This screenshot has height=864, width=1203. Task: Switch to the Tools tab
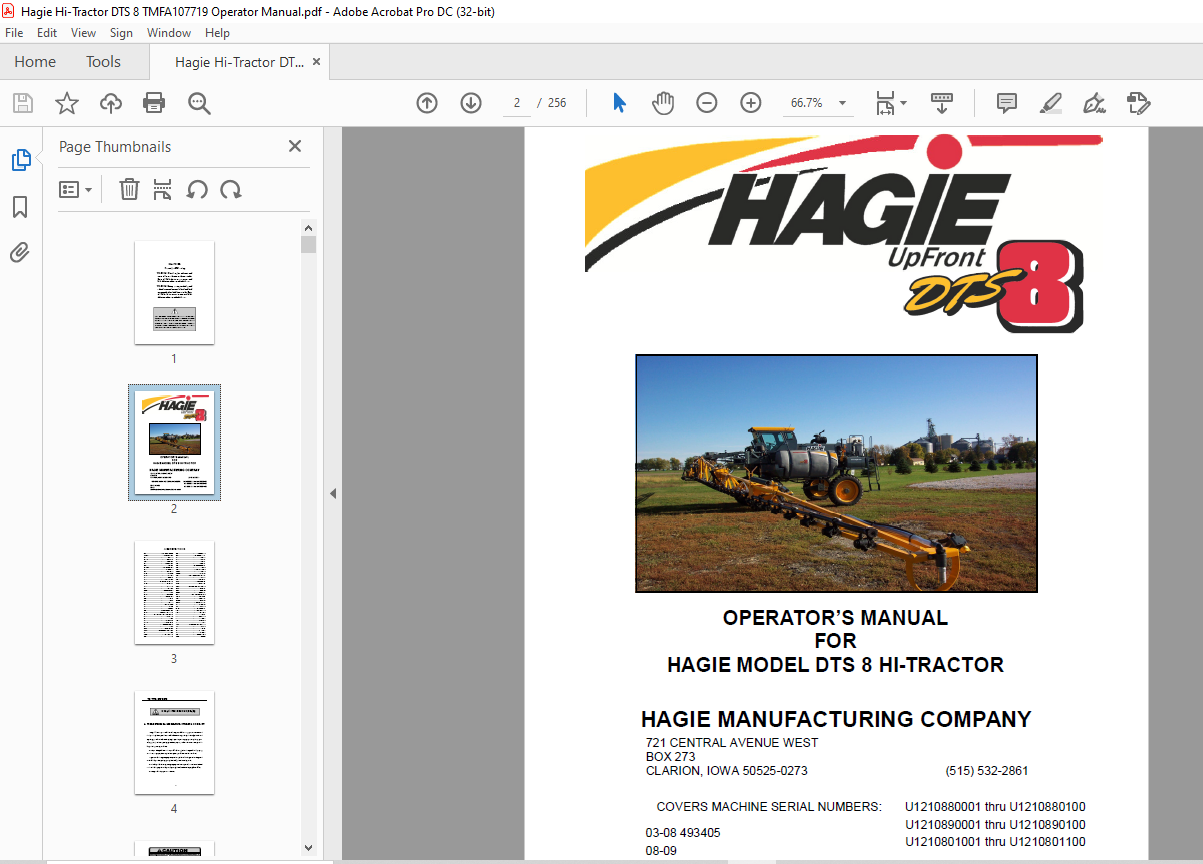[103, 62]
